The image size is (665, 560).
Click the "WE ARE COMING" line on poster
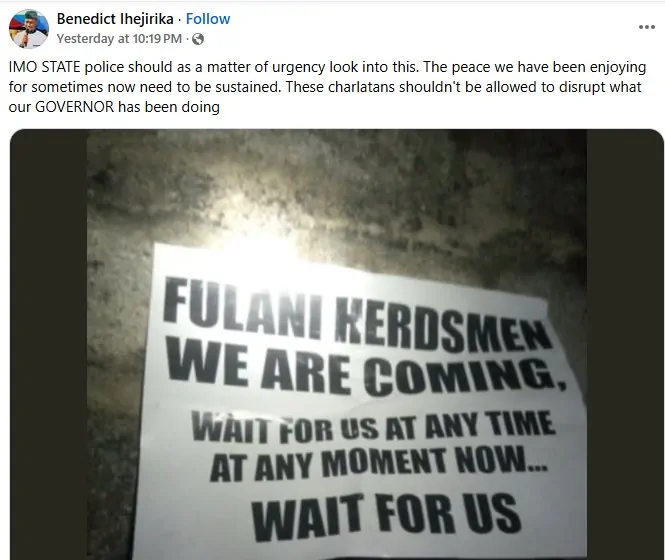pos(366,370)
